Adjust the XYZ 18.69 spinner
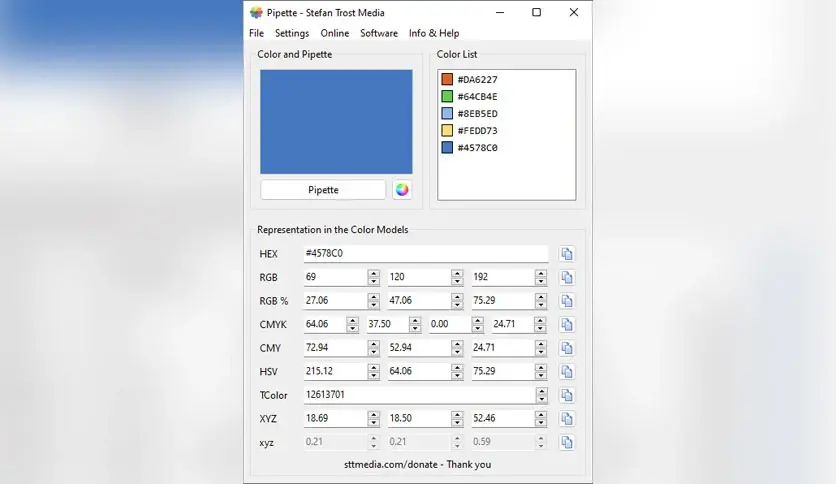 (x=374, y=418)
